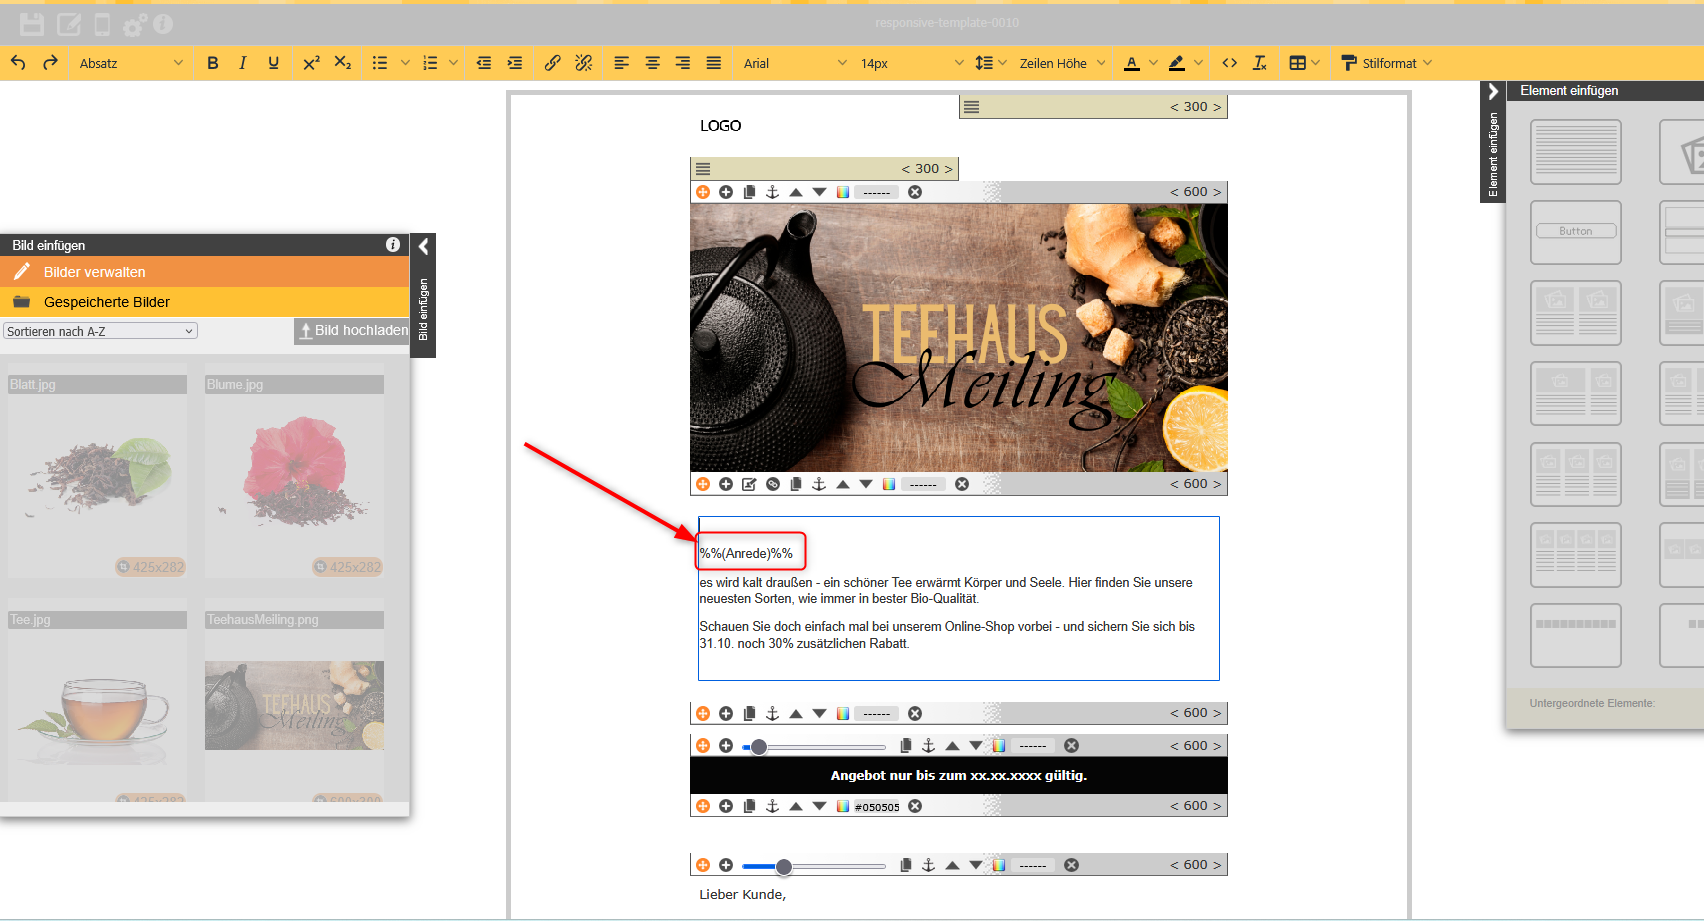Click the chain link icon below banner image

pos(773,484)
